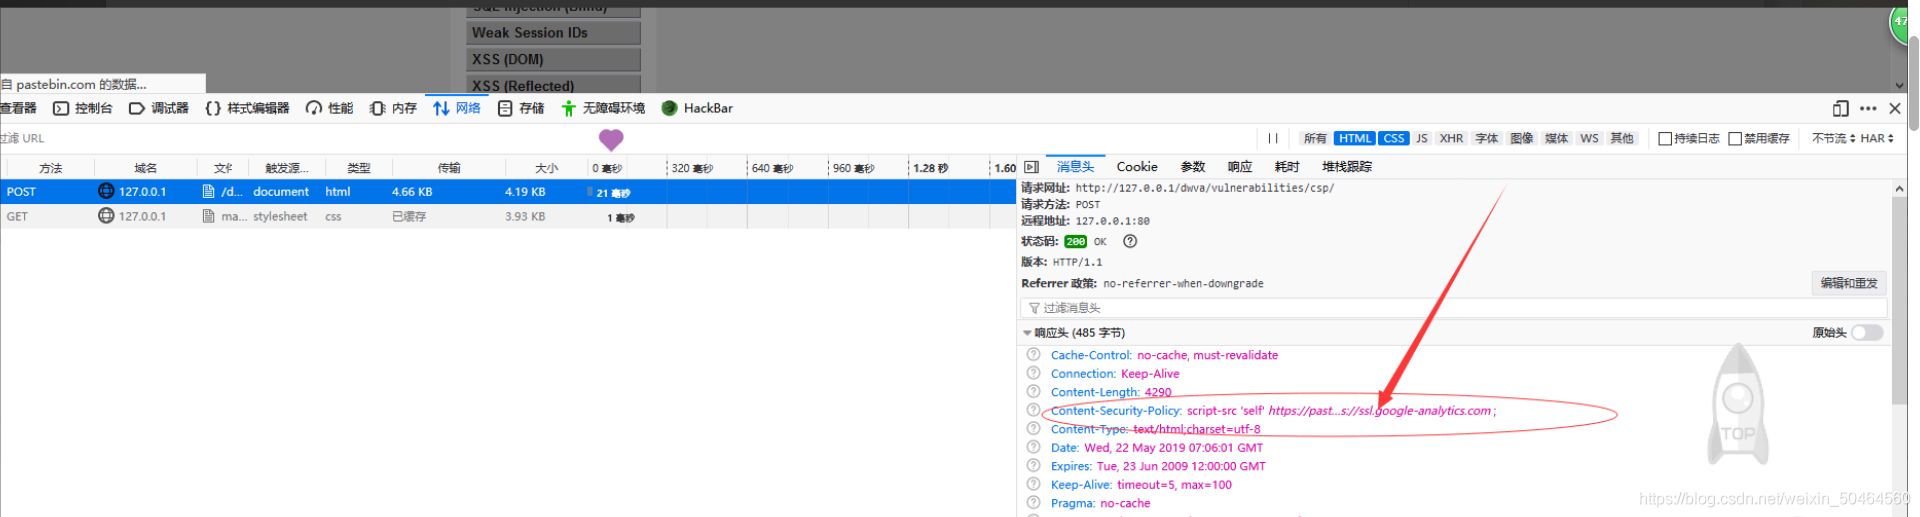Screen dimensions: 1920x517
Task: Pause network recording with the pause icon
Action: pyautogui.click(x=1273, y=138)
